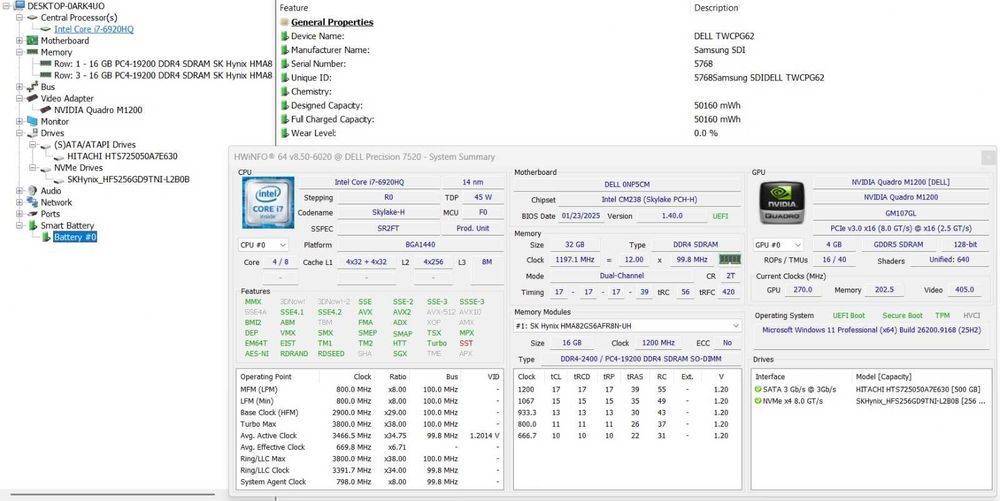Screen dimensions: 1000x501
Task: Click the Secure Boot status label
Action: (902, 316)
